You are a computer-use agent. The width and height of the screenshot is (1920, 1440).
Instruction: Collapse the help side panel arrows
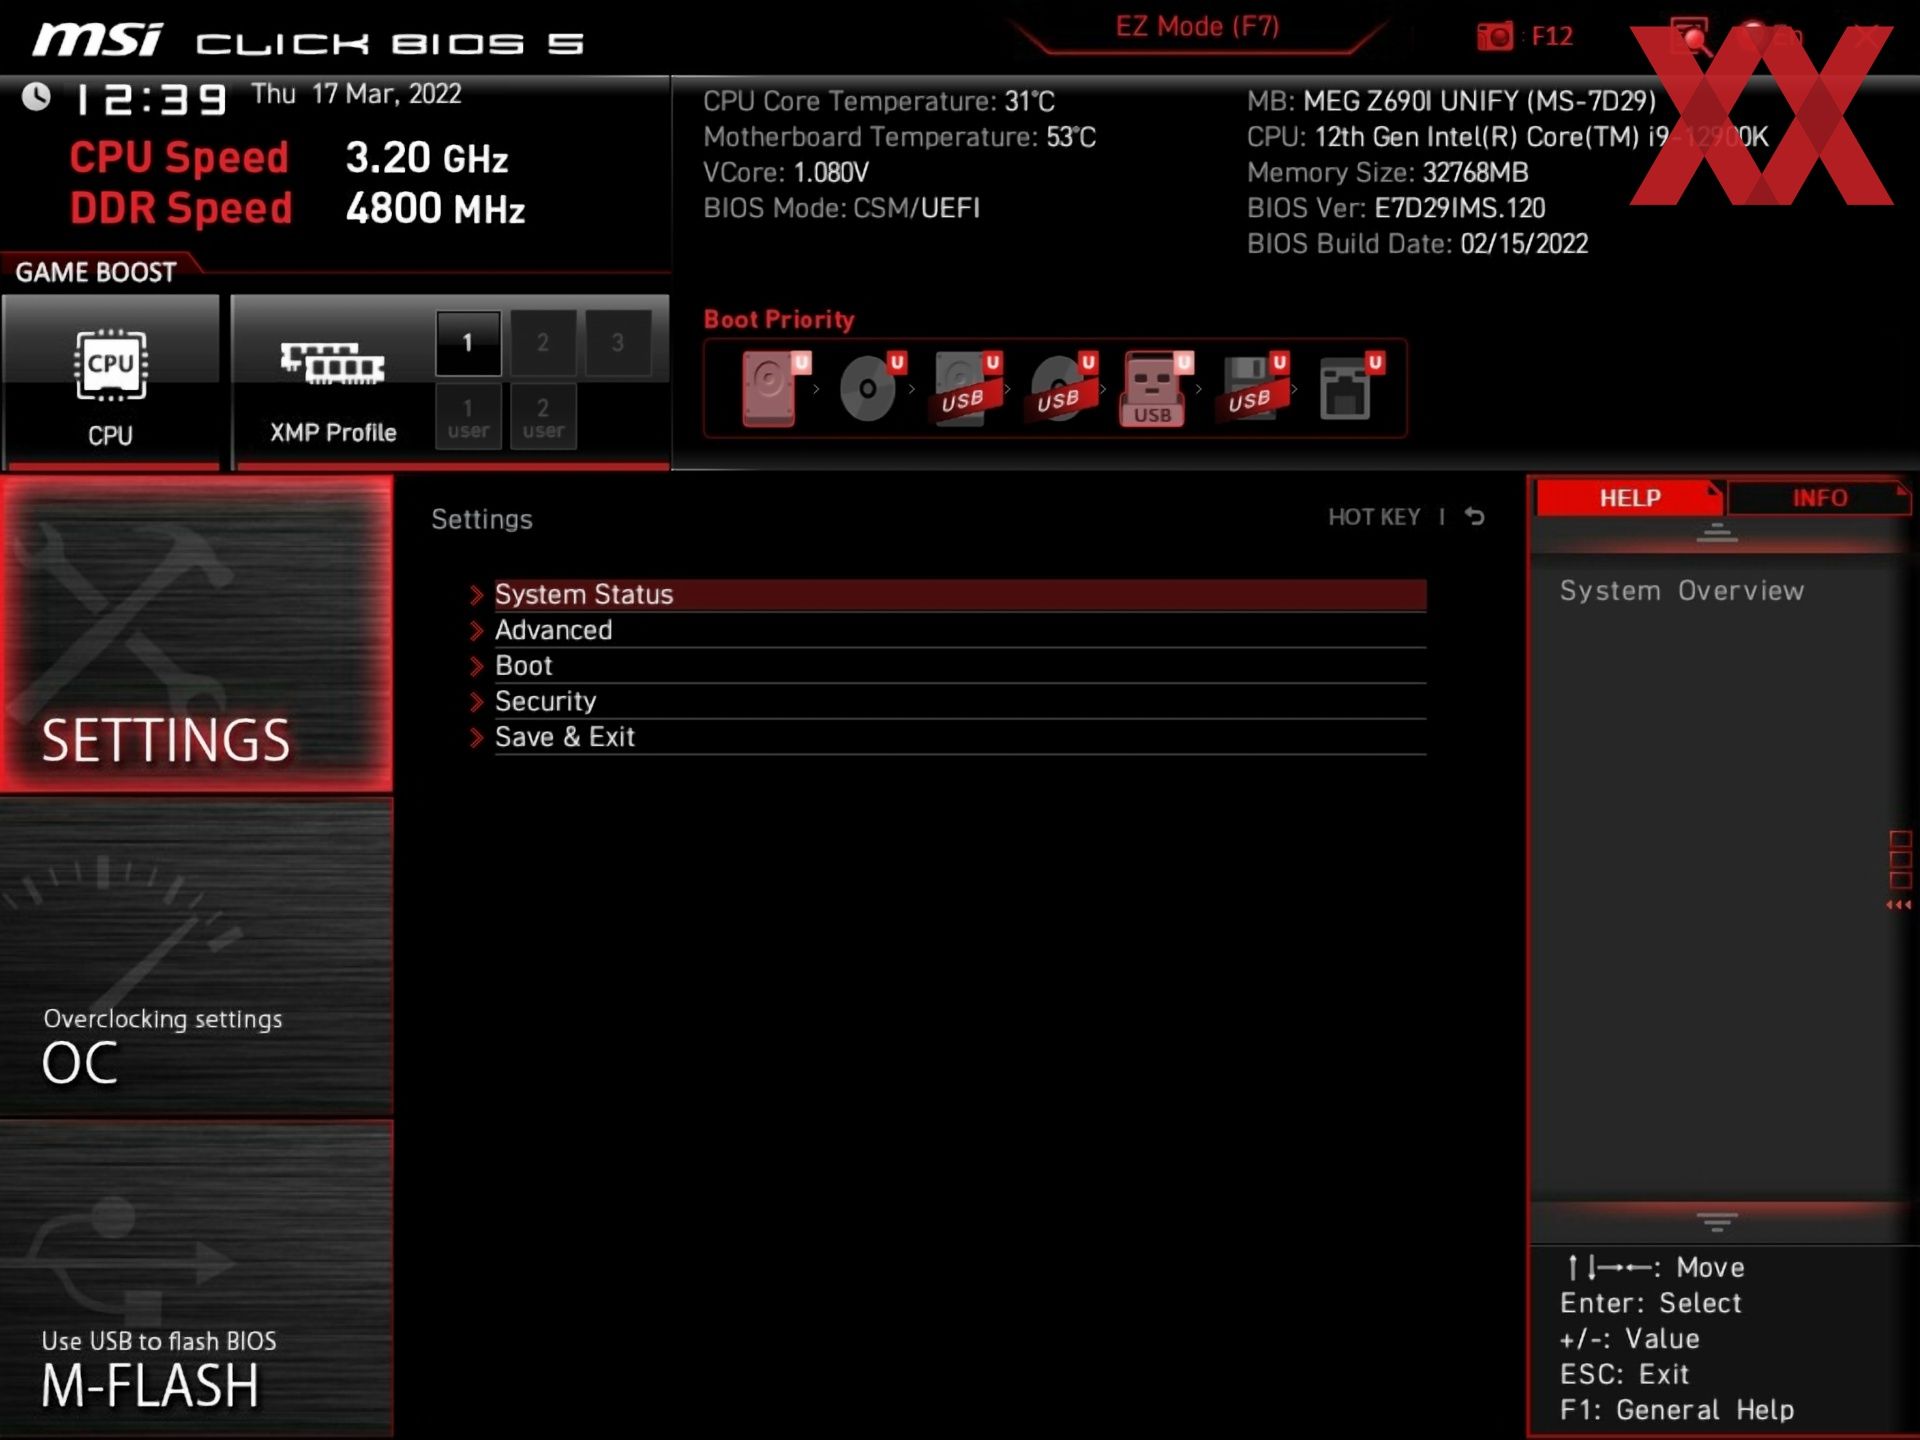point(1899,905)
